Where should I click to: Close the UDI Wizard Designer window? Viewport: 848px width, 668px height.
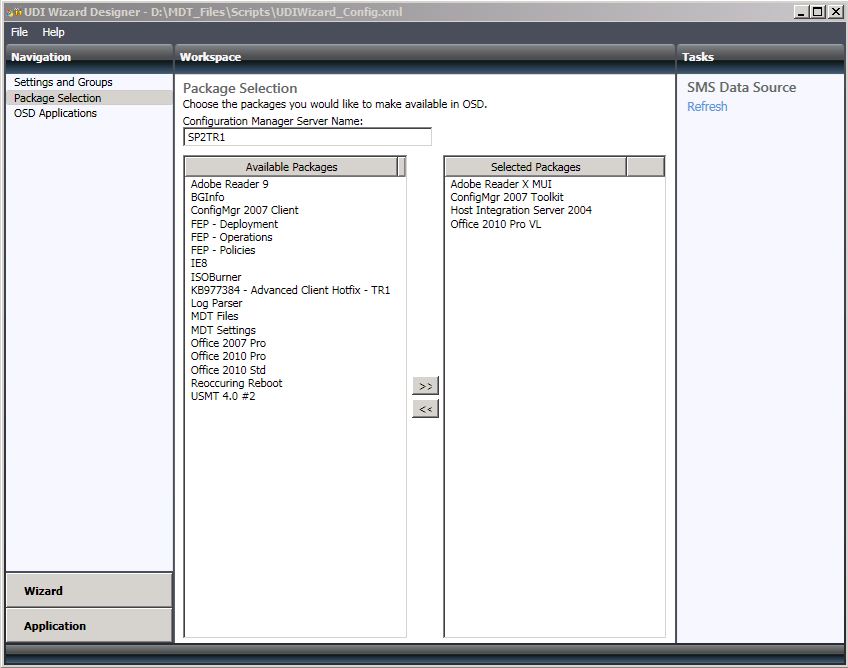[x=835, y=12]
